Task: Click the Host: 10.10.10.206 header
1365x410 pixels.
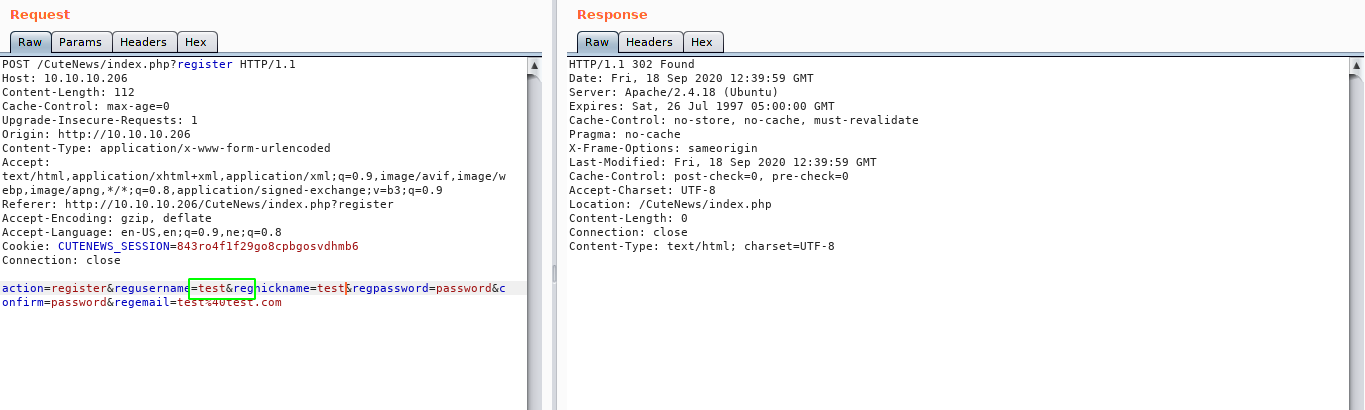Action: click(x=65, y=78)
